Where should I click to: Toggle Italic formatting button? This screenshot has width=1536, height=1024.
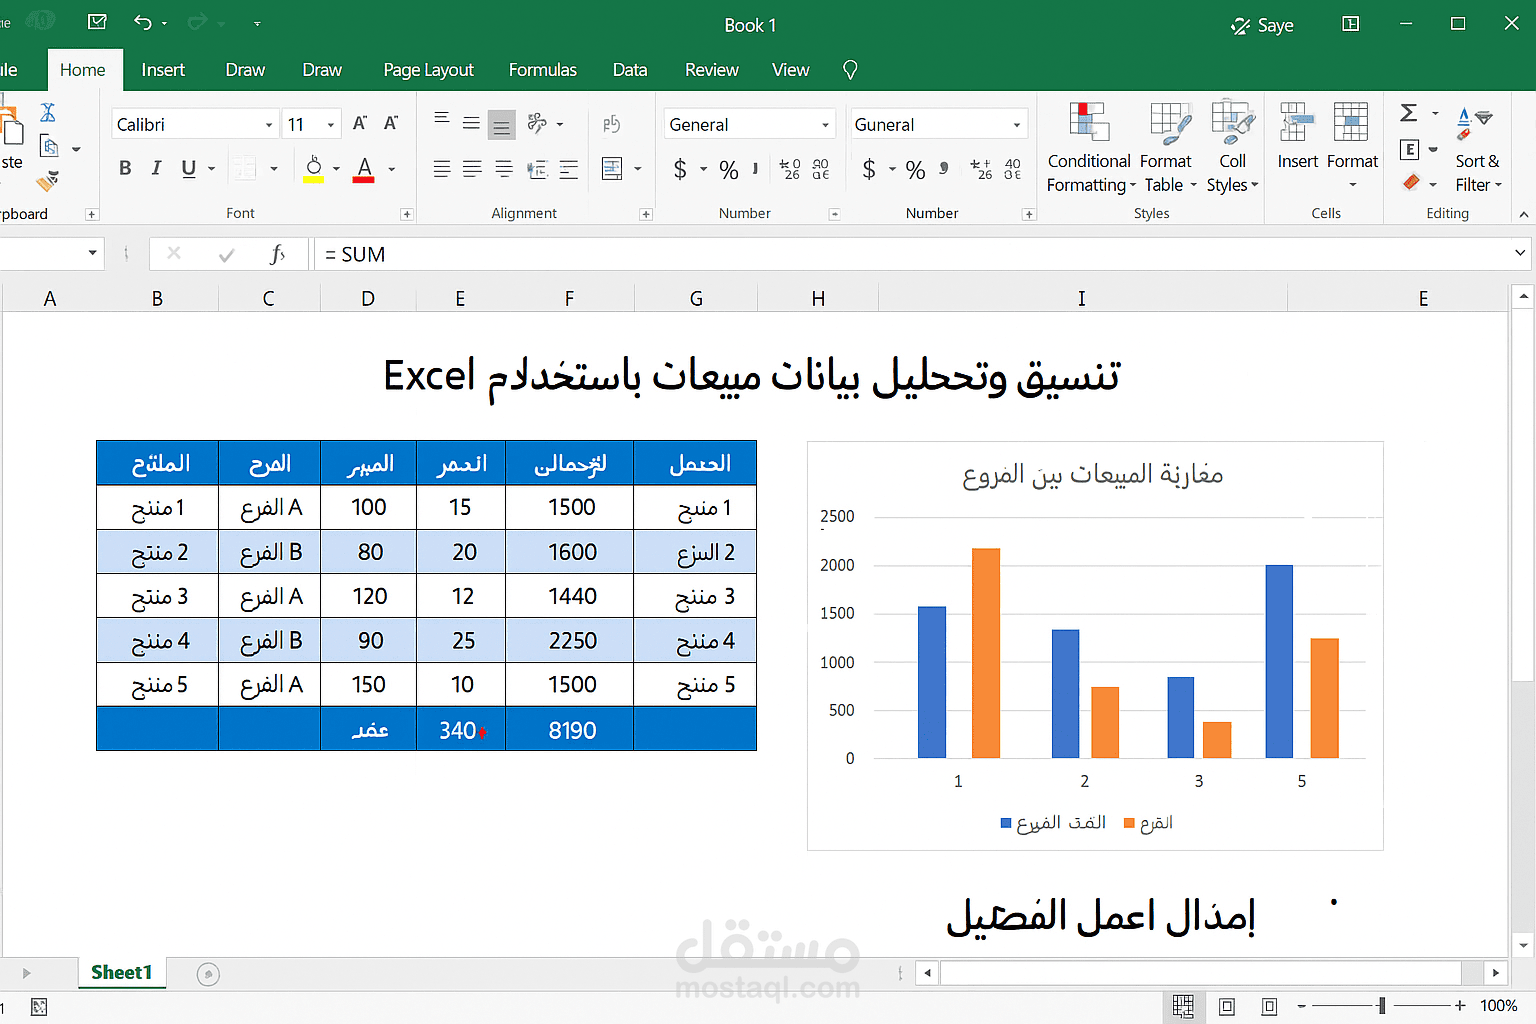pyautogui.click(x=156, y=168)
